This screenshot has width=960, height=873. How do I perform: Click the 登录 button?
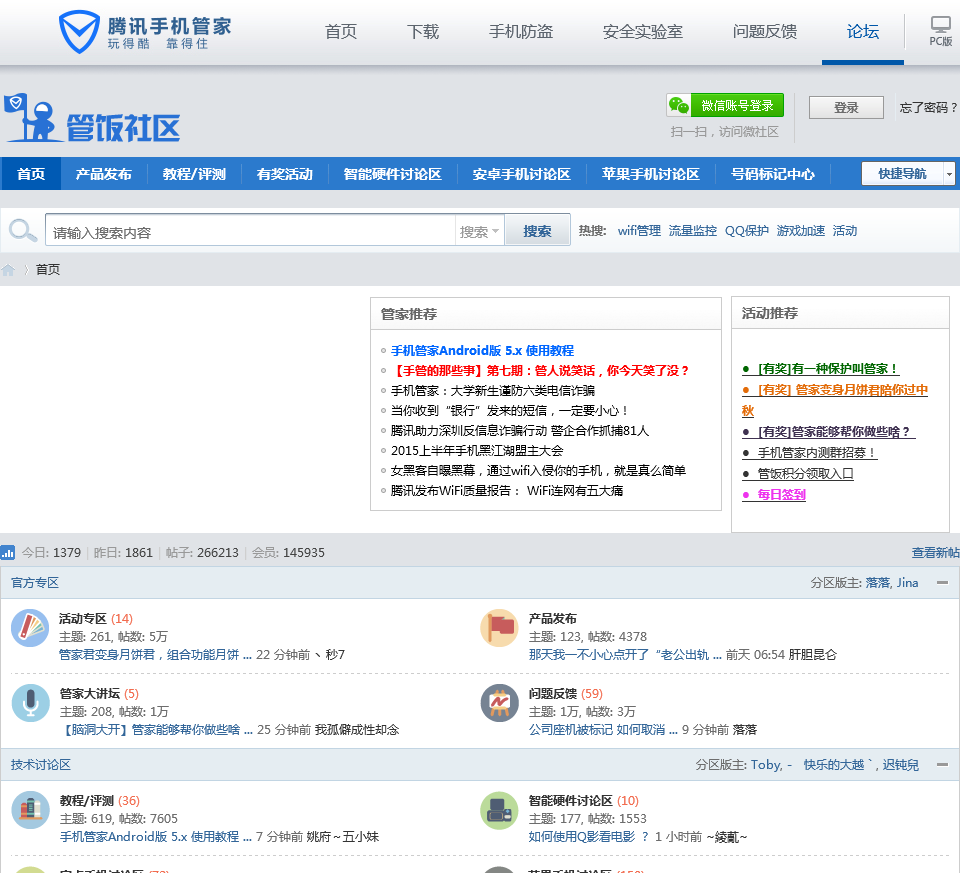846,108
